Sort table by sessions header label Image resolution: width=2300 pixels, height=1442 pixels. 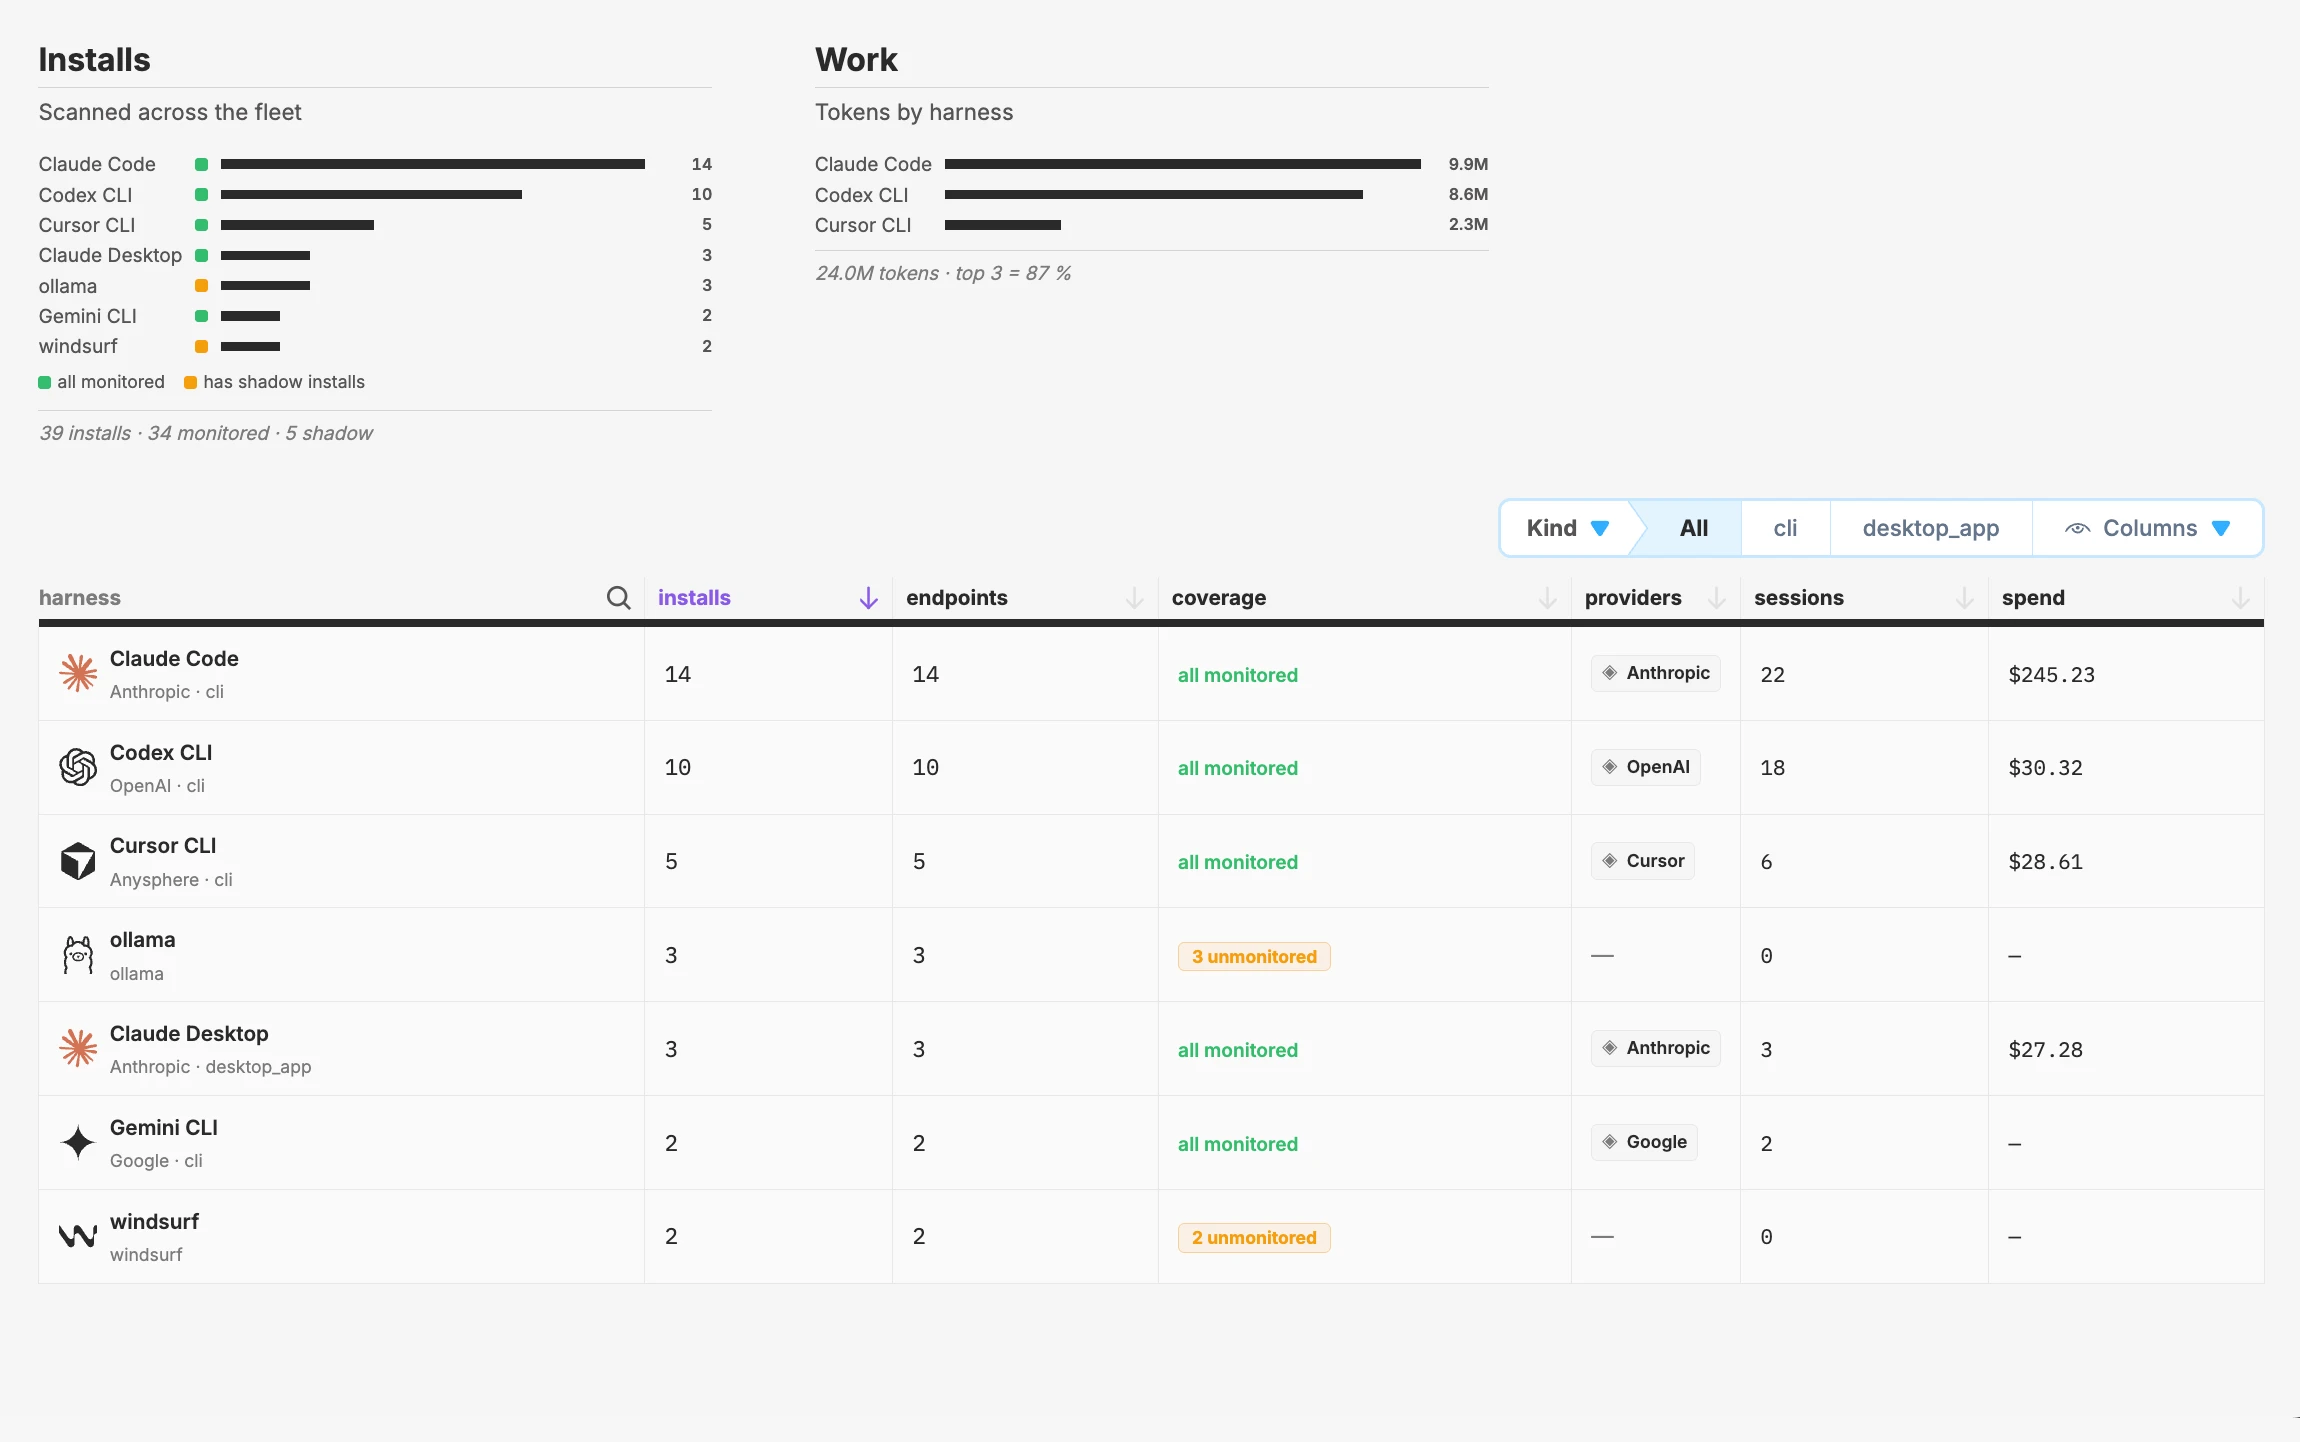1798,598
